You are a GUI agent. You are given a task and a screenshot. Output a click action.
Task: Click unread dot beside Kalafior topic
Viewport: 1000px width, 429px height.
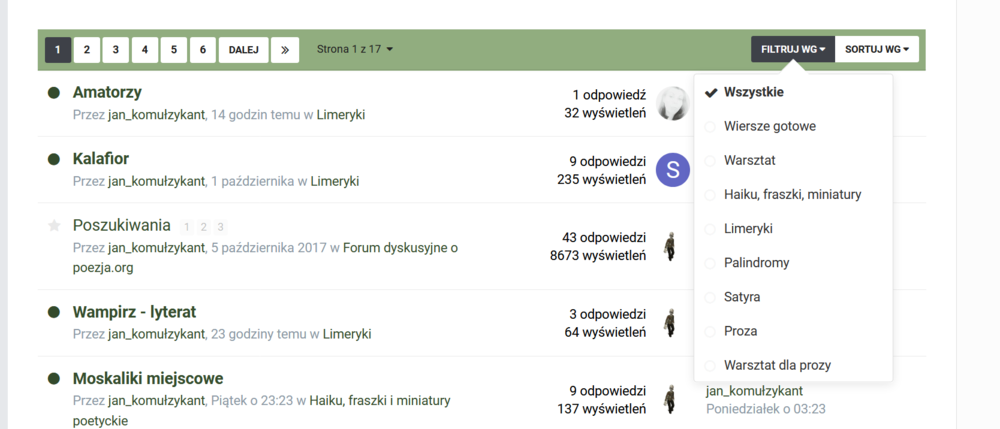54,159
